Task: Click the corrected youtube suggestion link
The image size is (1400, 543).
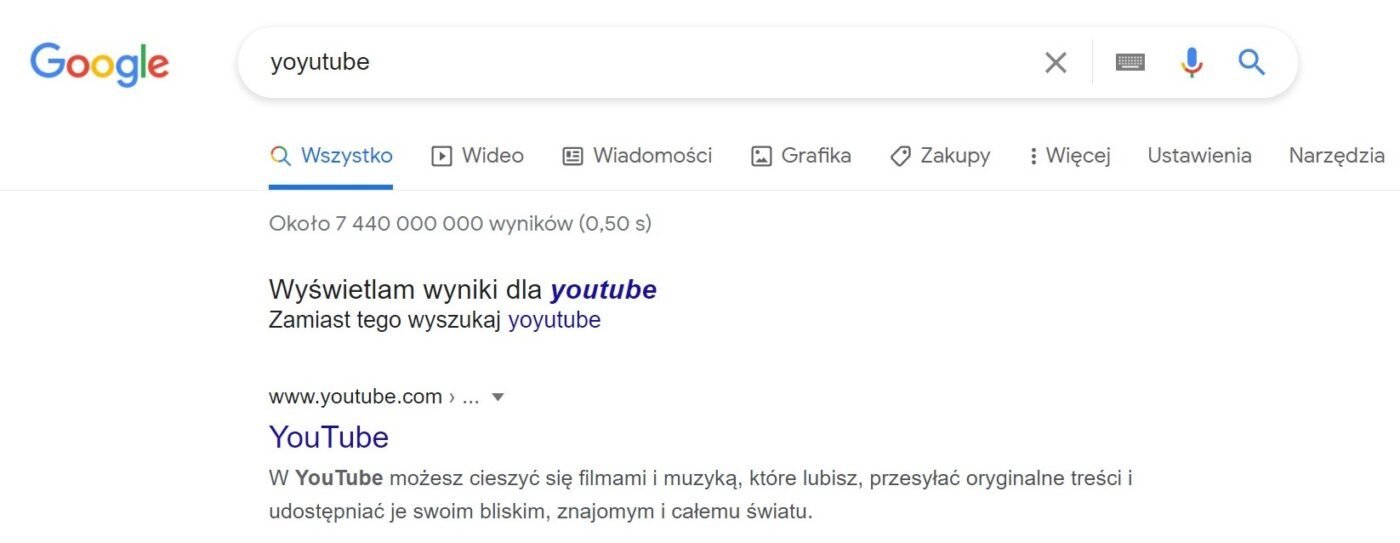Action: tap(604, 290)
